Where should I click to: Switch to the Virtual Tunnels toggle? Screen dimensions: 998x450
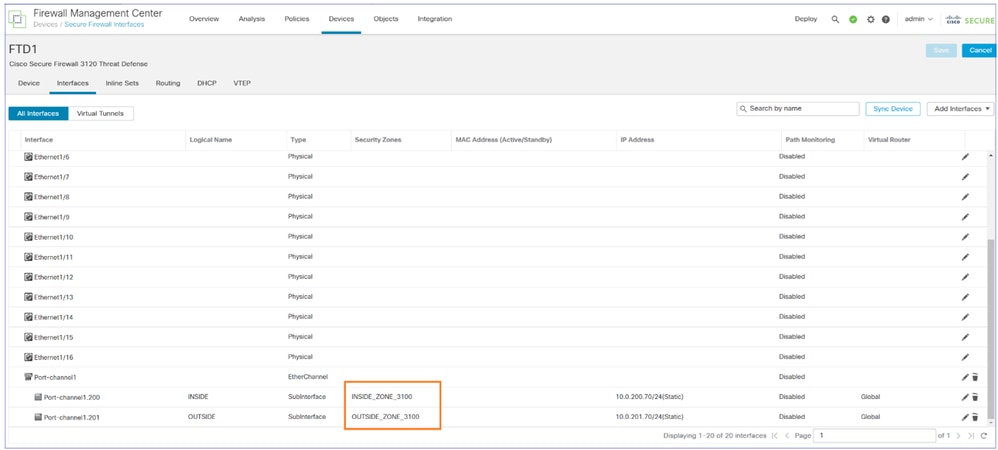[101, 113]
